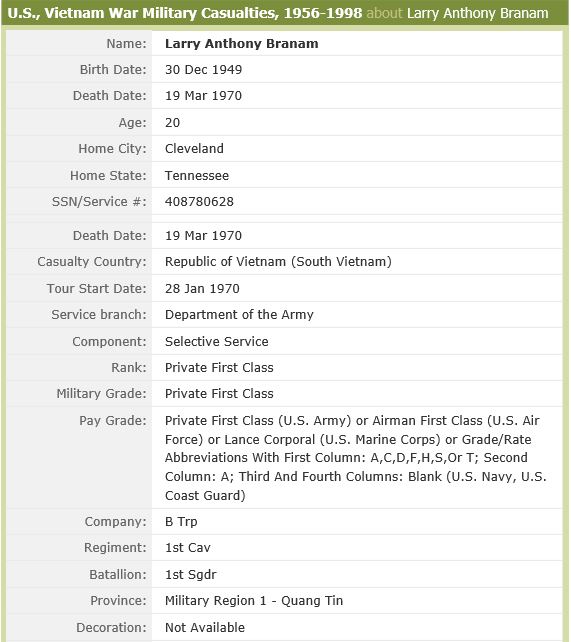Click Department of the Army value
571x642 pixels.
[x=239, y=315]
